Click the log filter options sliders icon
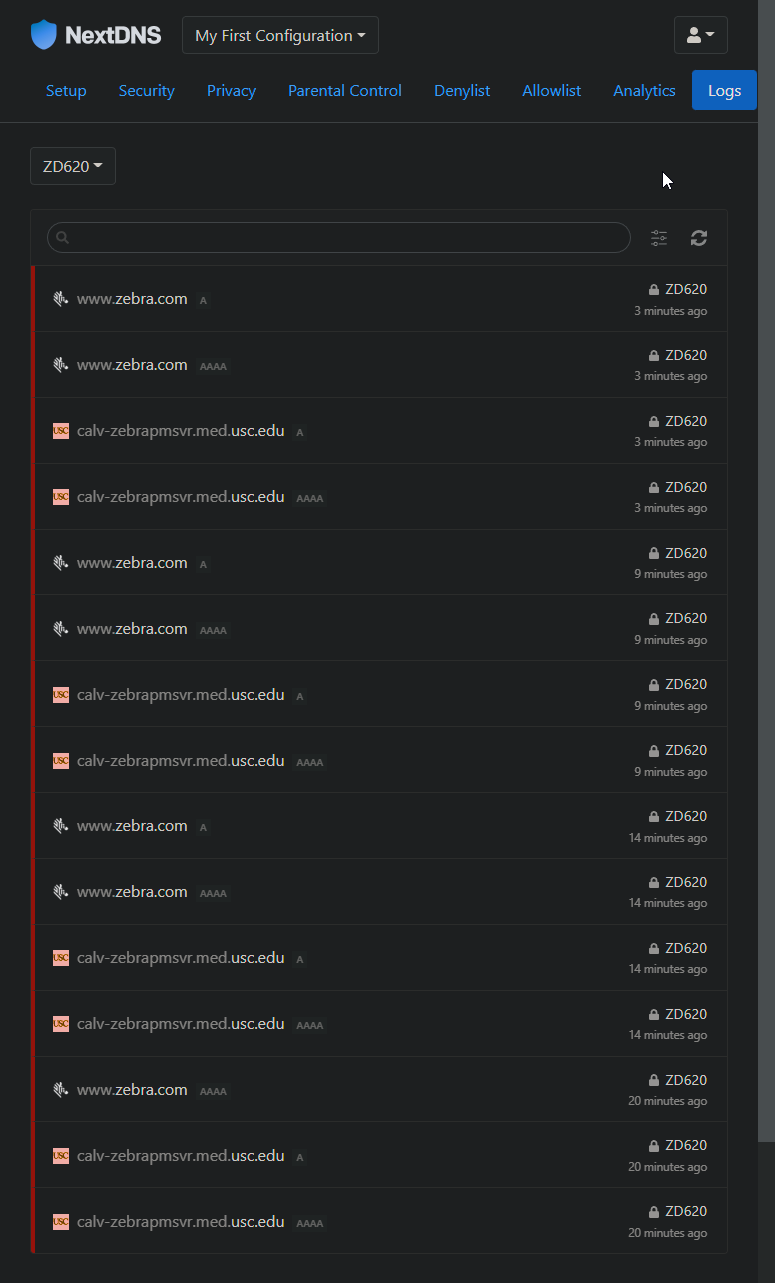 point(659,238)
